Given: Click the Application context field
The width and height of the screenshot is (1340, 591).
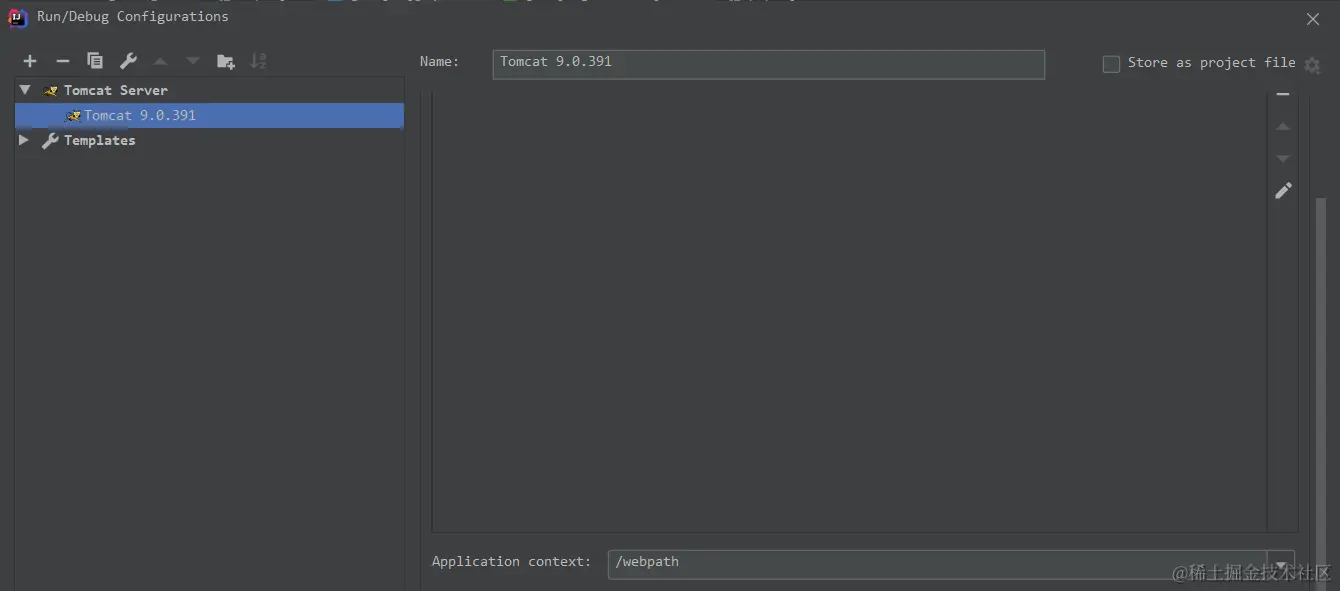Looking at the screenshot, I should pyautogui.click(x=937, y=563).
